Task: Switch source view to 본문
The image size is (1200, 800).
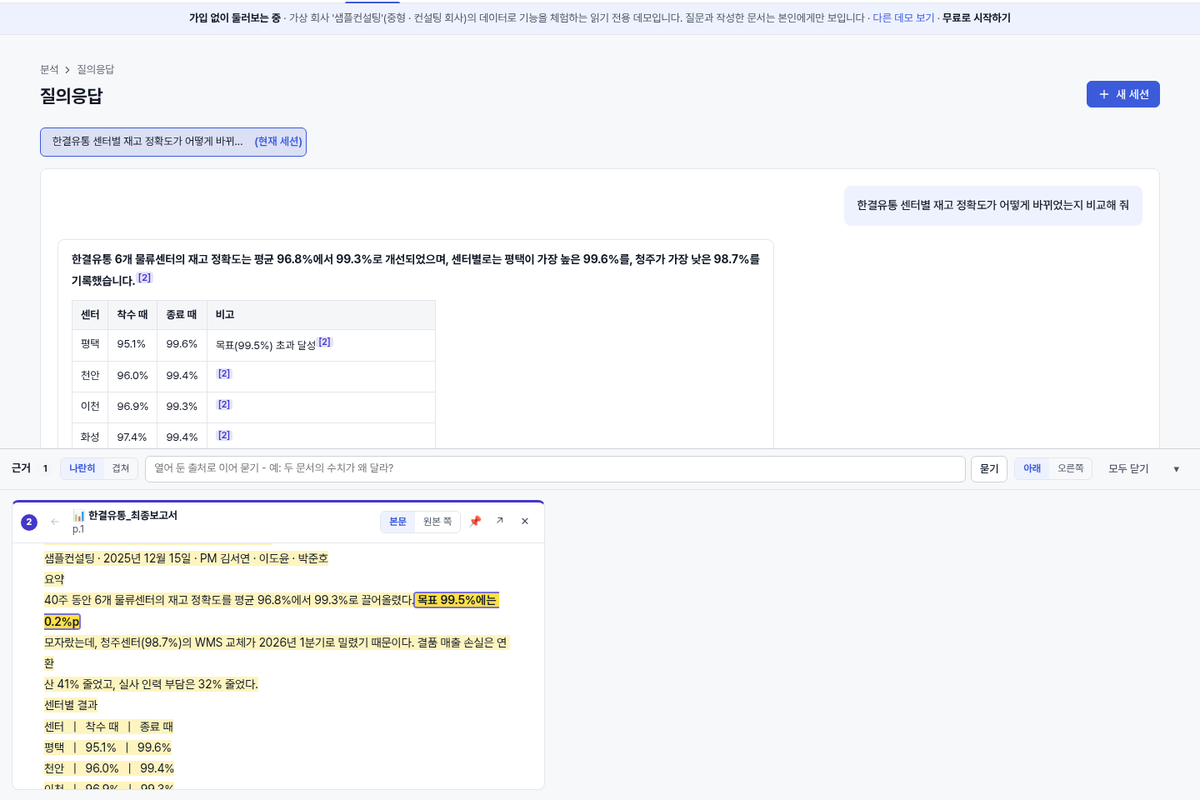Action: tap(398, 521)
